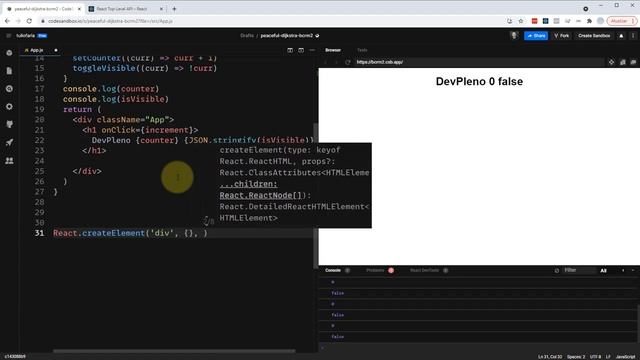Click the console.log(counter) line

click(111, 89)
